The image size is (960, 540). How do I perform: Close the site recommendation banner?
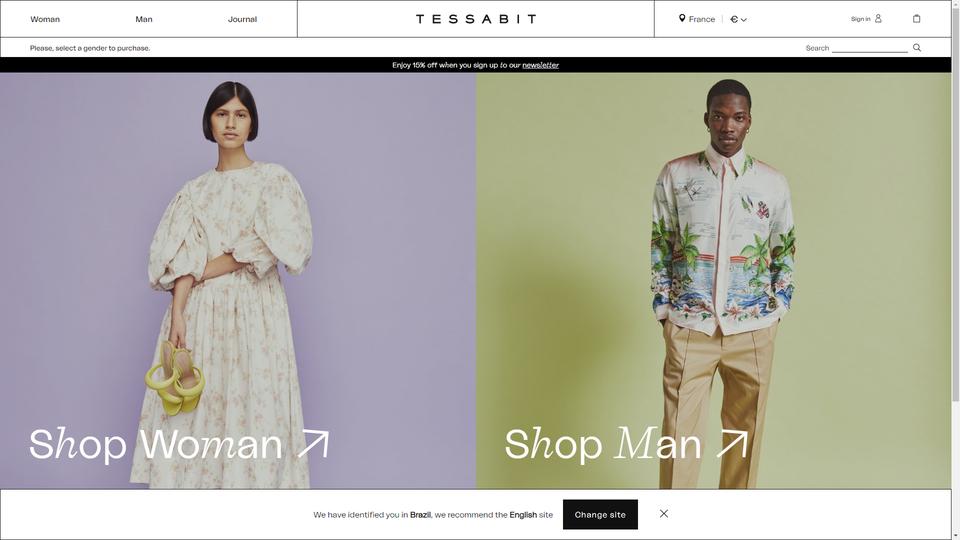tap(664, 514)
